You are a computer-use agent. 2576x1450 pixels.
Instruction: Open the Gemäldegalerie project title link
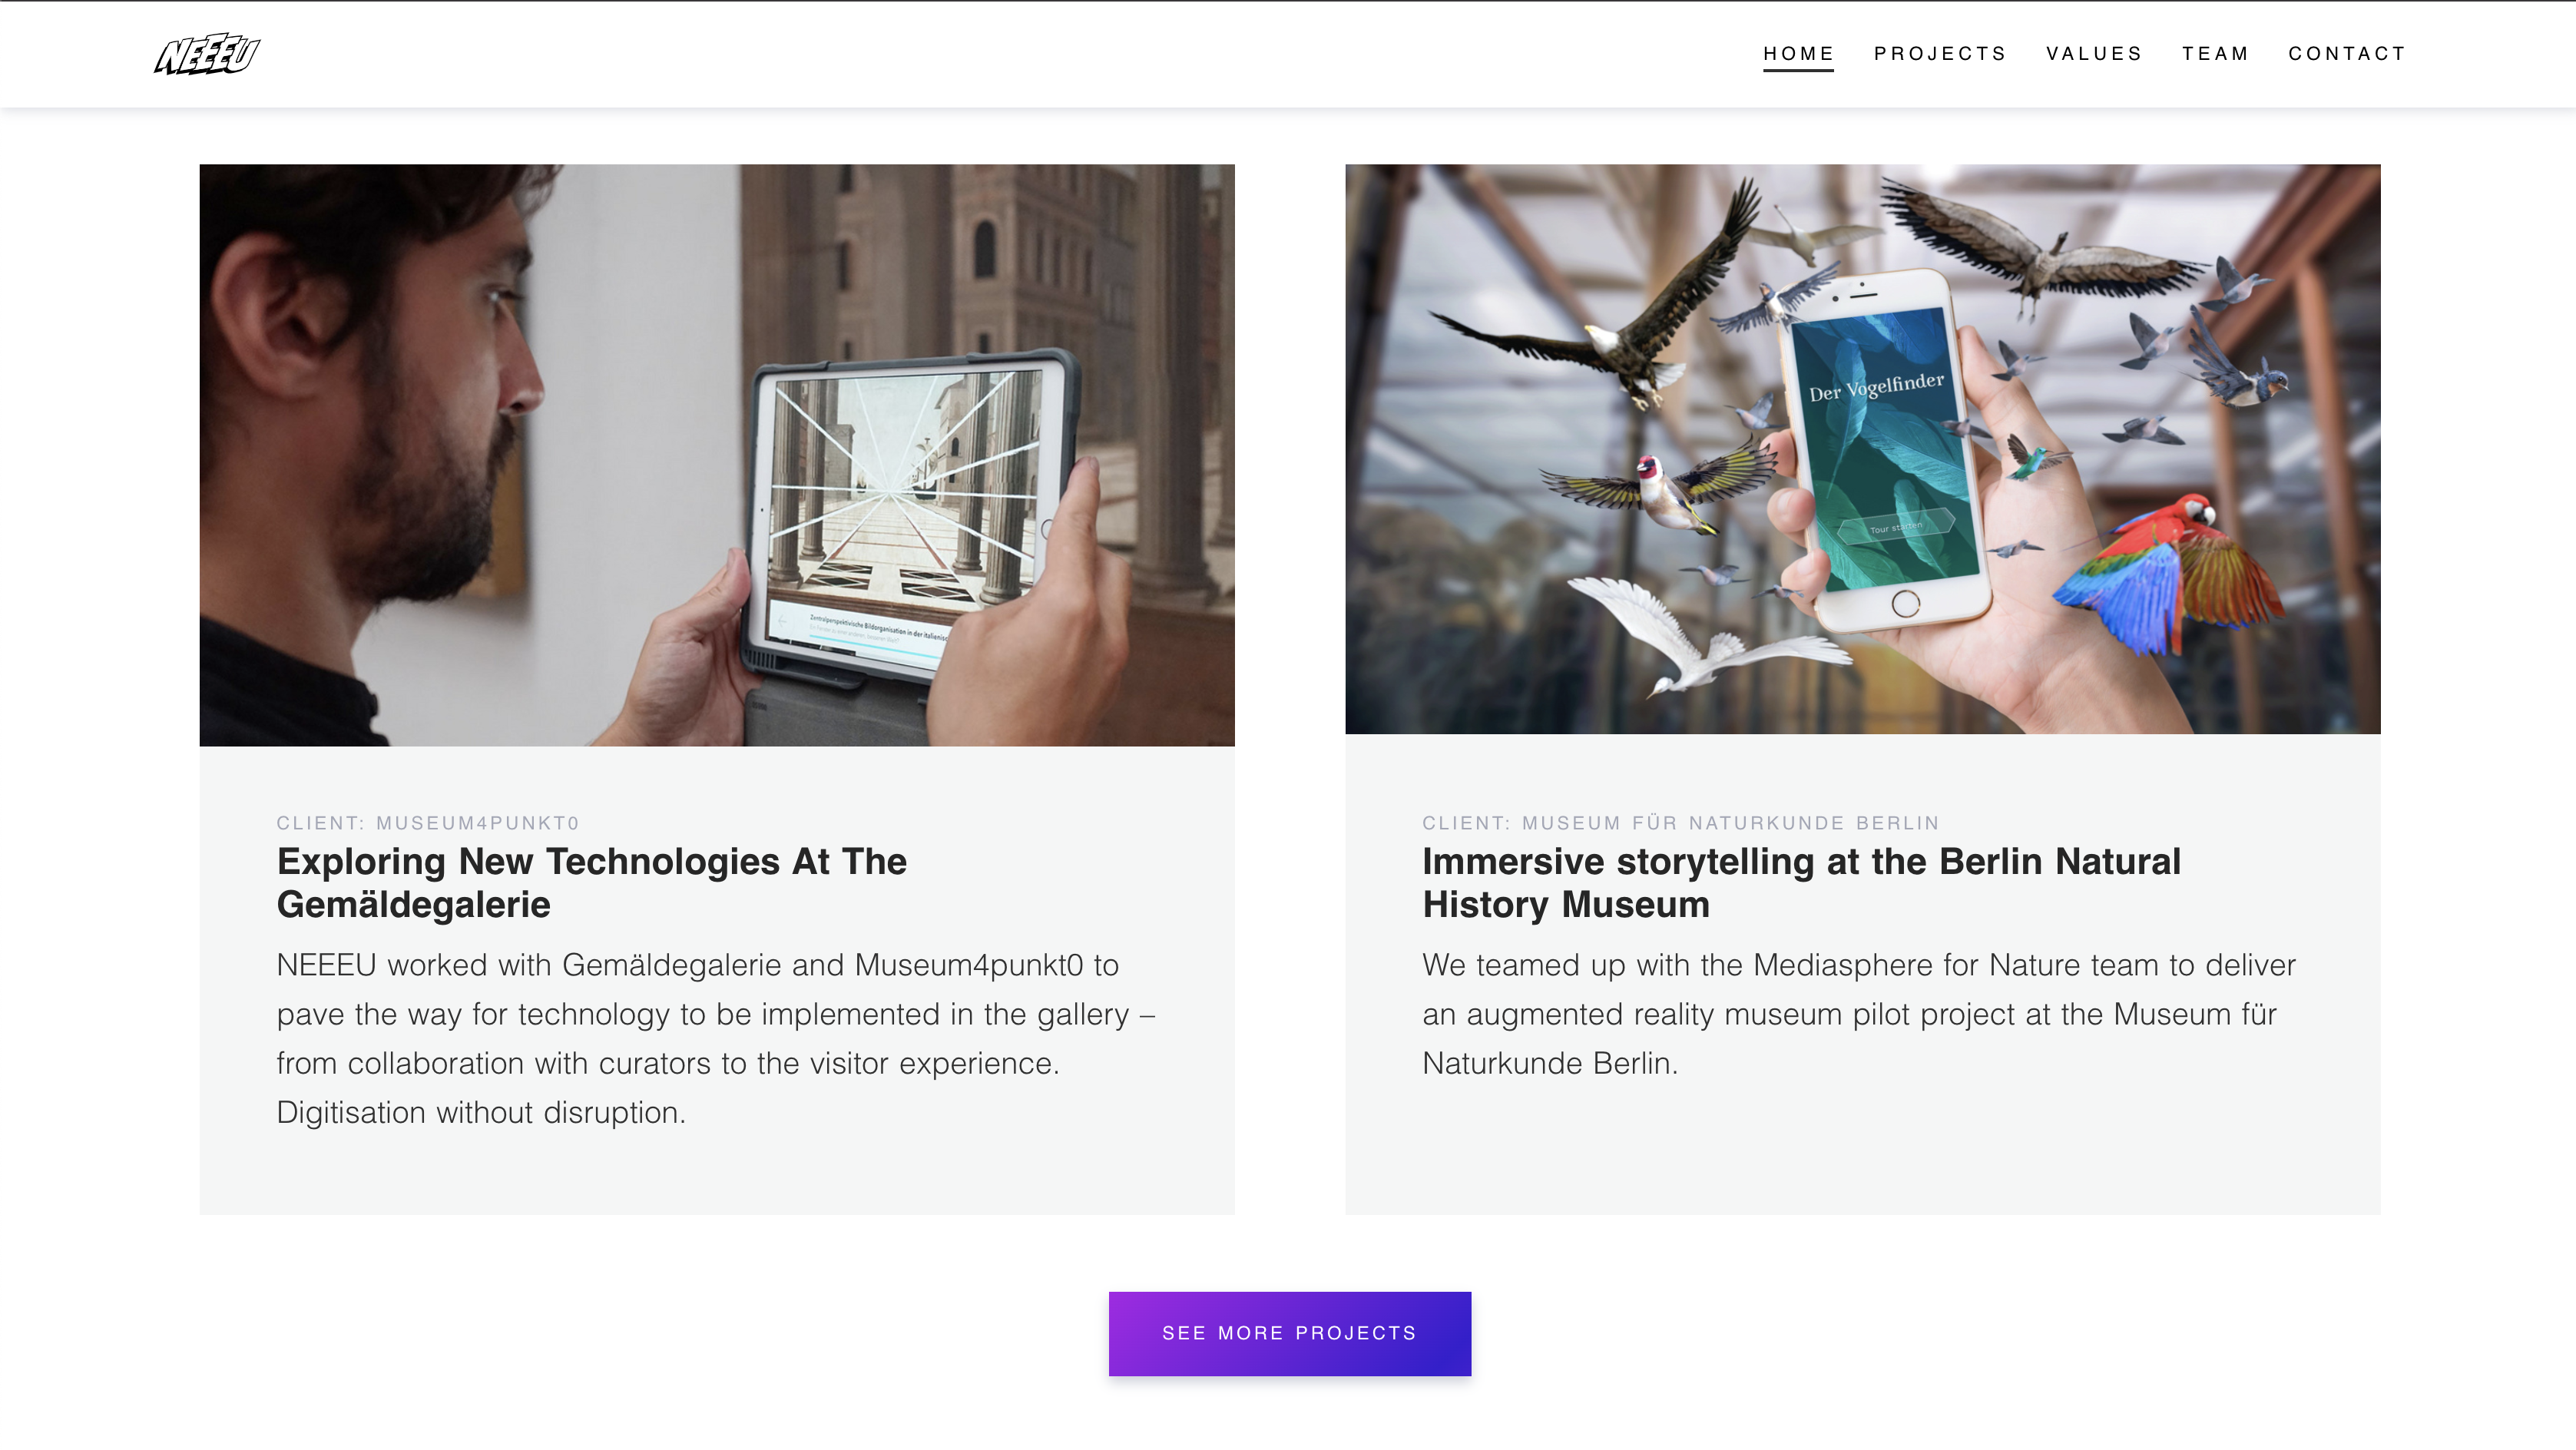click(591, 882)
